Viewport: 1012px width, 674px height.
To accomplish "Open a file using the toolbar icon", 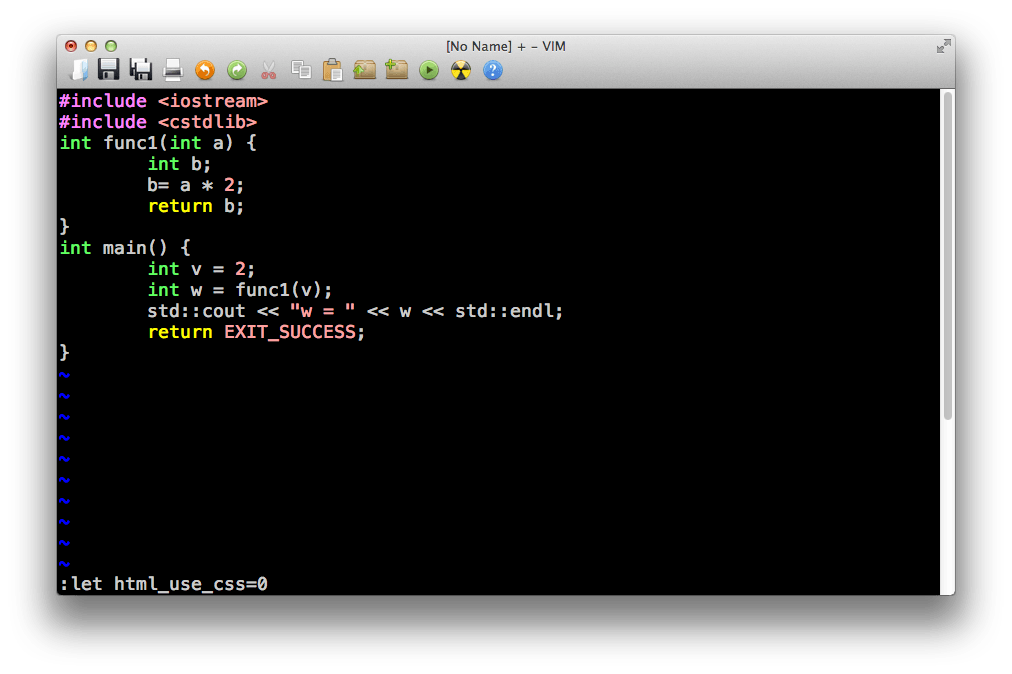I will (80, 70).
